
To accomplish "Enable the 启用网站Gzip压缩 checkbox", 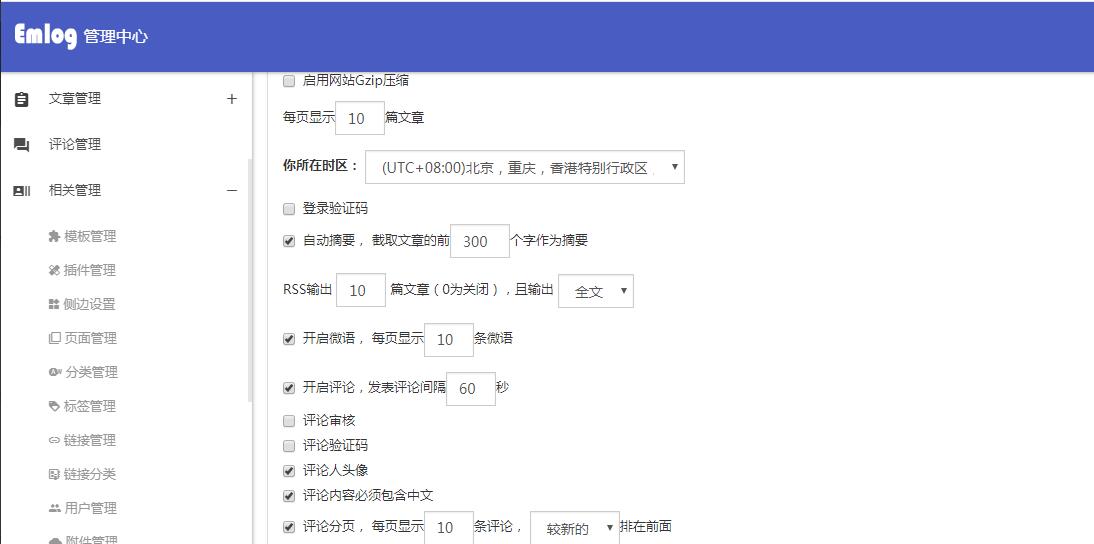I will (x=289, y=81).
